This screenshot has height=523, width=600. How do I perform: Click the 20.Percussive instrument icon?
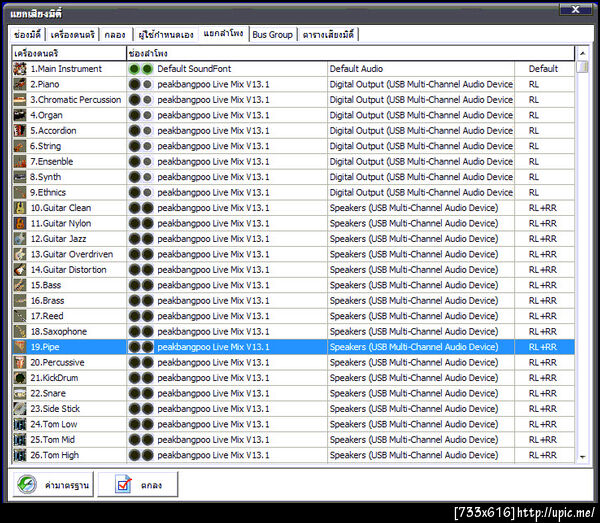tap(20, 362)
